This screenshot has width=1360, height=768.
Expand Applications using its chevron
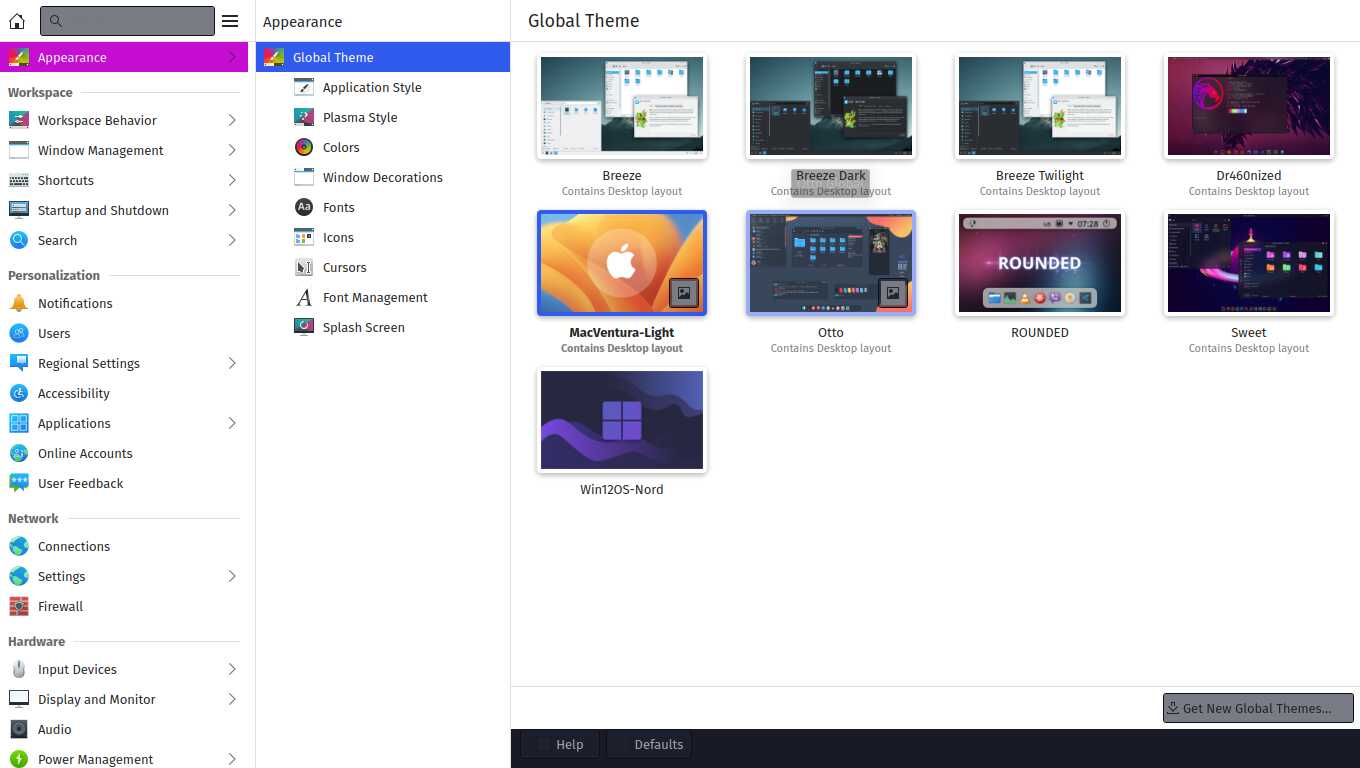(232, 423)
